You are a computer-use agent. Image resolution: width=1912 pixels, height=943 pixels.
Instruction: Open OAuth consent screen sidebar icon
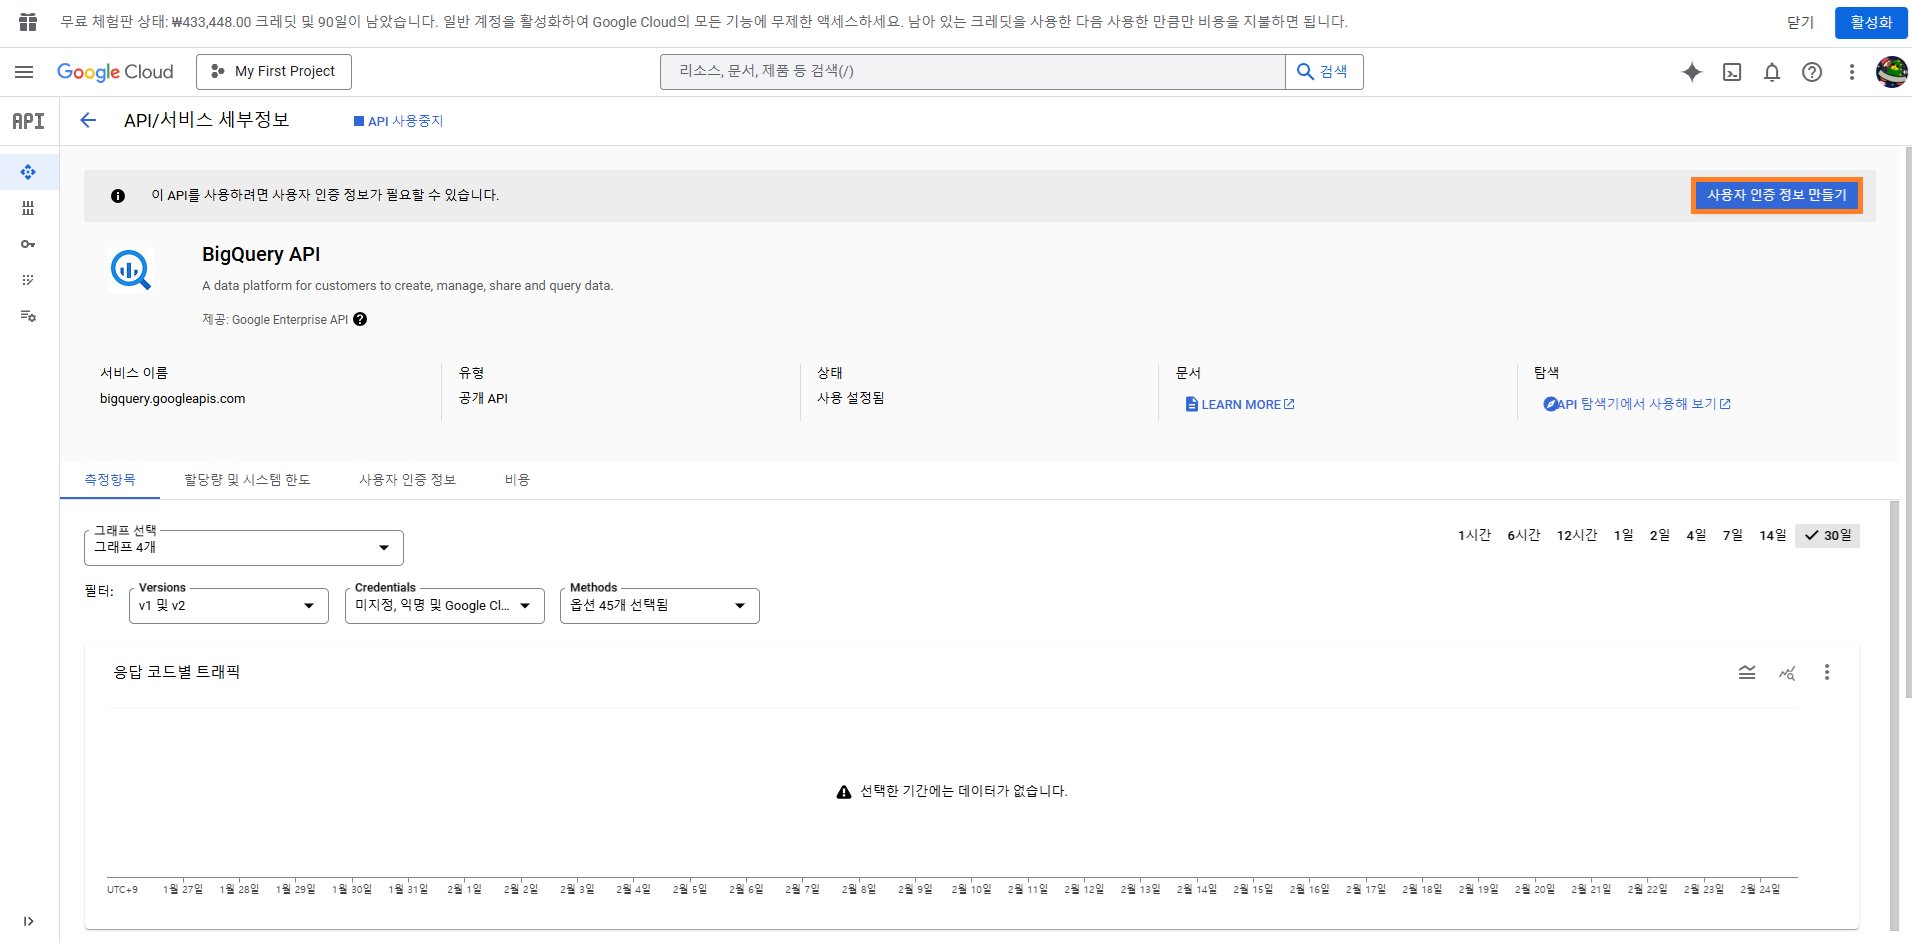(x=28, y=280)
